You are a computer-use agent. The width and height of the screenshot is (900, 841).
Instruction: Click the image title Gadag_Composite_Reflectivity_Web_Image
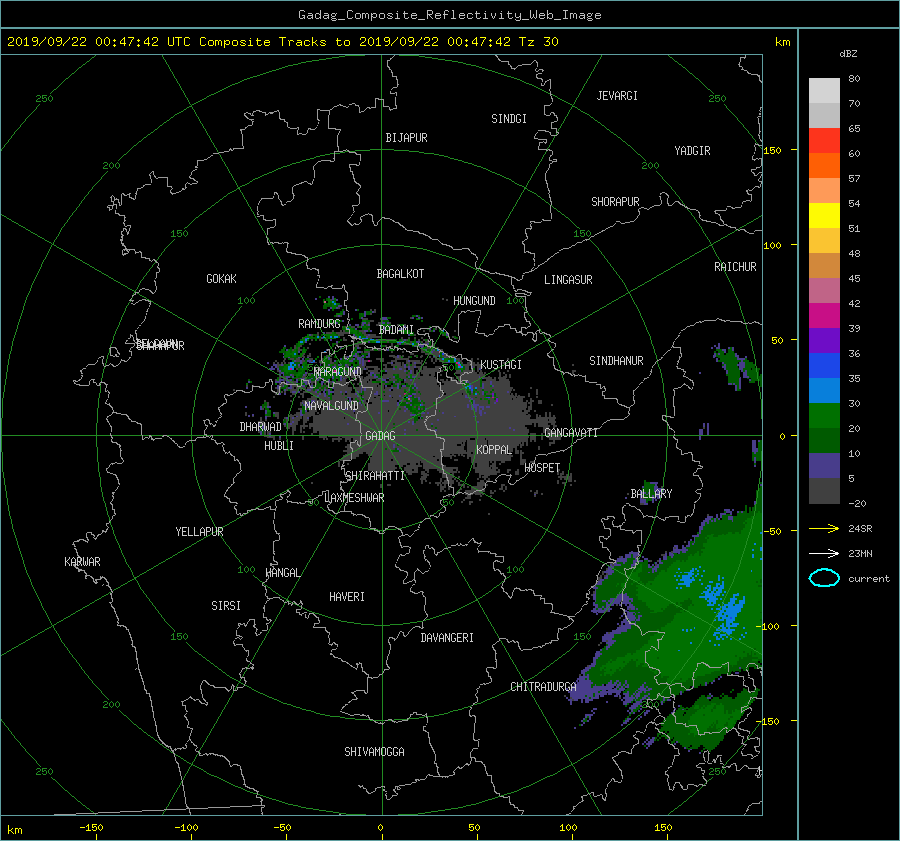click(x=449, y=15)
